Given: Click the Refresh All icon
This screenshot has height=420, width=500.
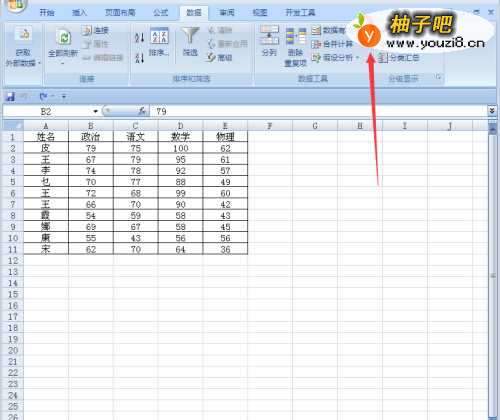Looking at the screenshot, I should pyautogui.click(x=63, y=37).
